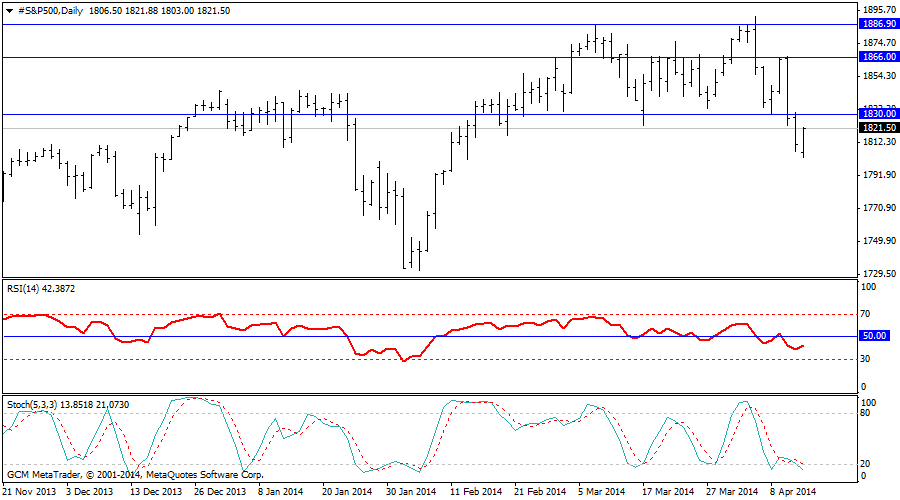
Task: Click the Stochastic 80 level axis label
Action: coord(866,413)
